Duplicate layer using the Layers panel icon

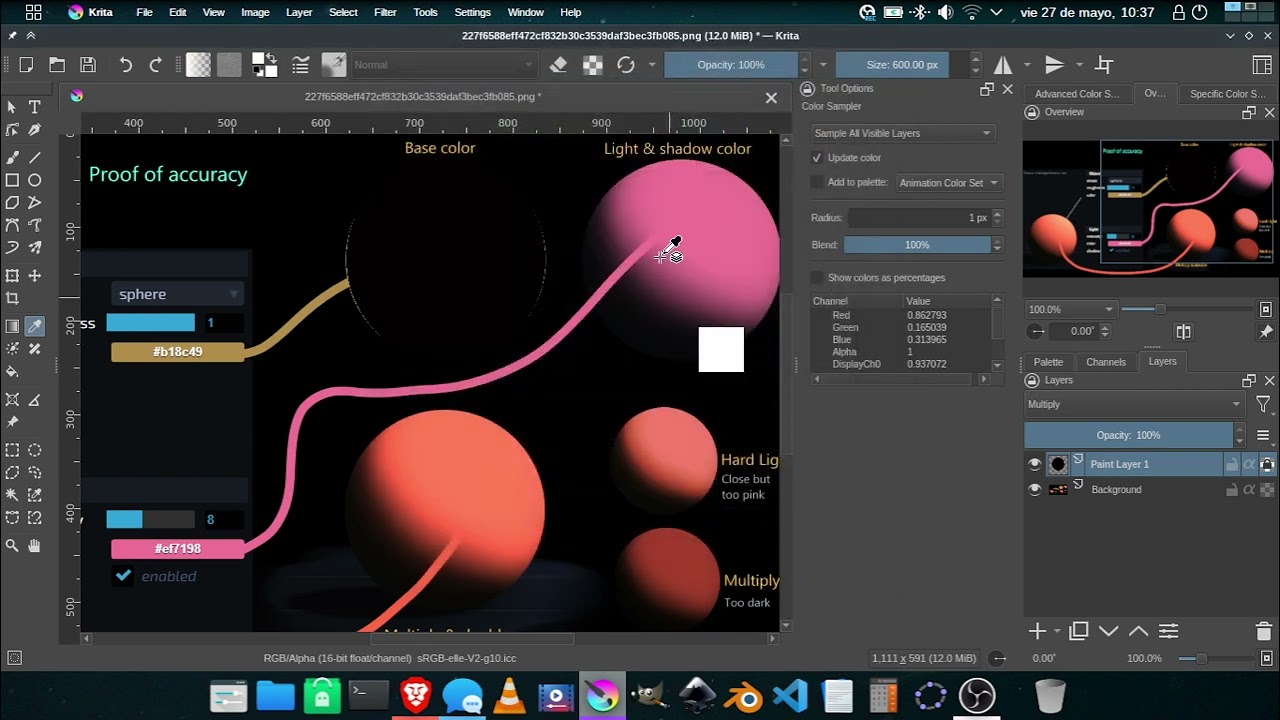tap(1078, 631)
